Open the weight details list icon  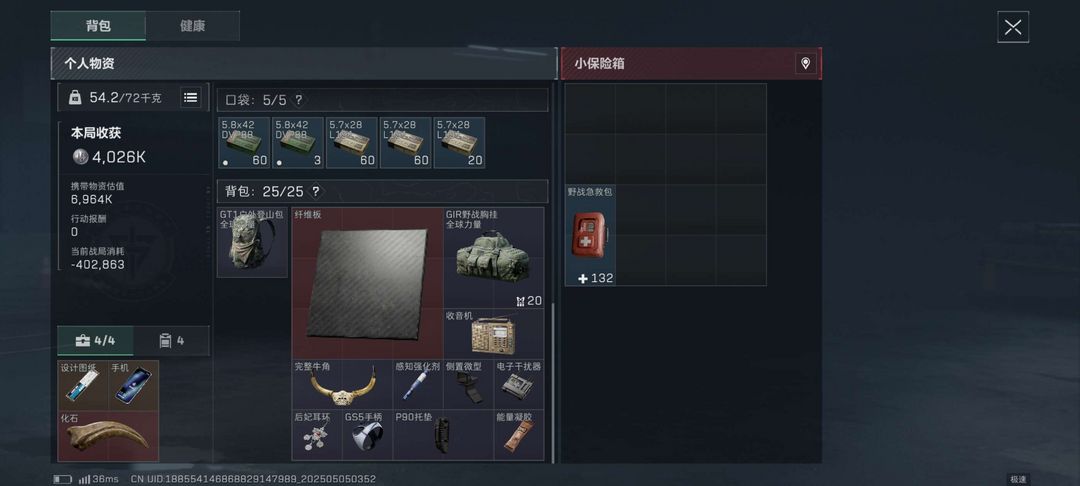[x=191, y=98]
